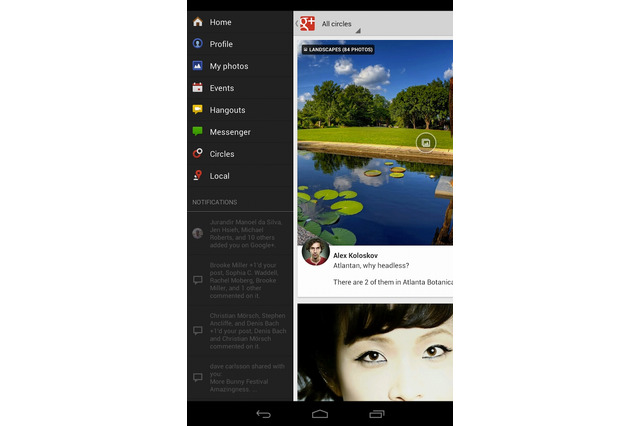Viewport: 640px width, 426px height.
Task: Tap the Google+ logo icon
Action: tap(307, 24)
